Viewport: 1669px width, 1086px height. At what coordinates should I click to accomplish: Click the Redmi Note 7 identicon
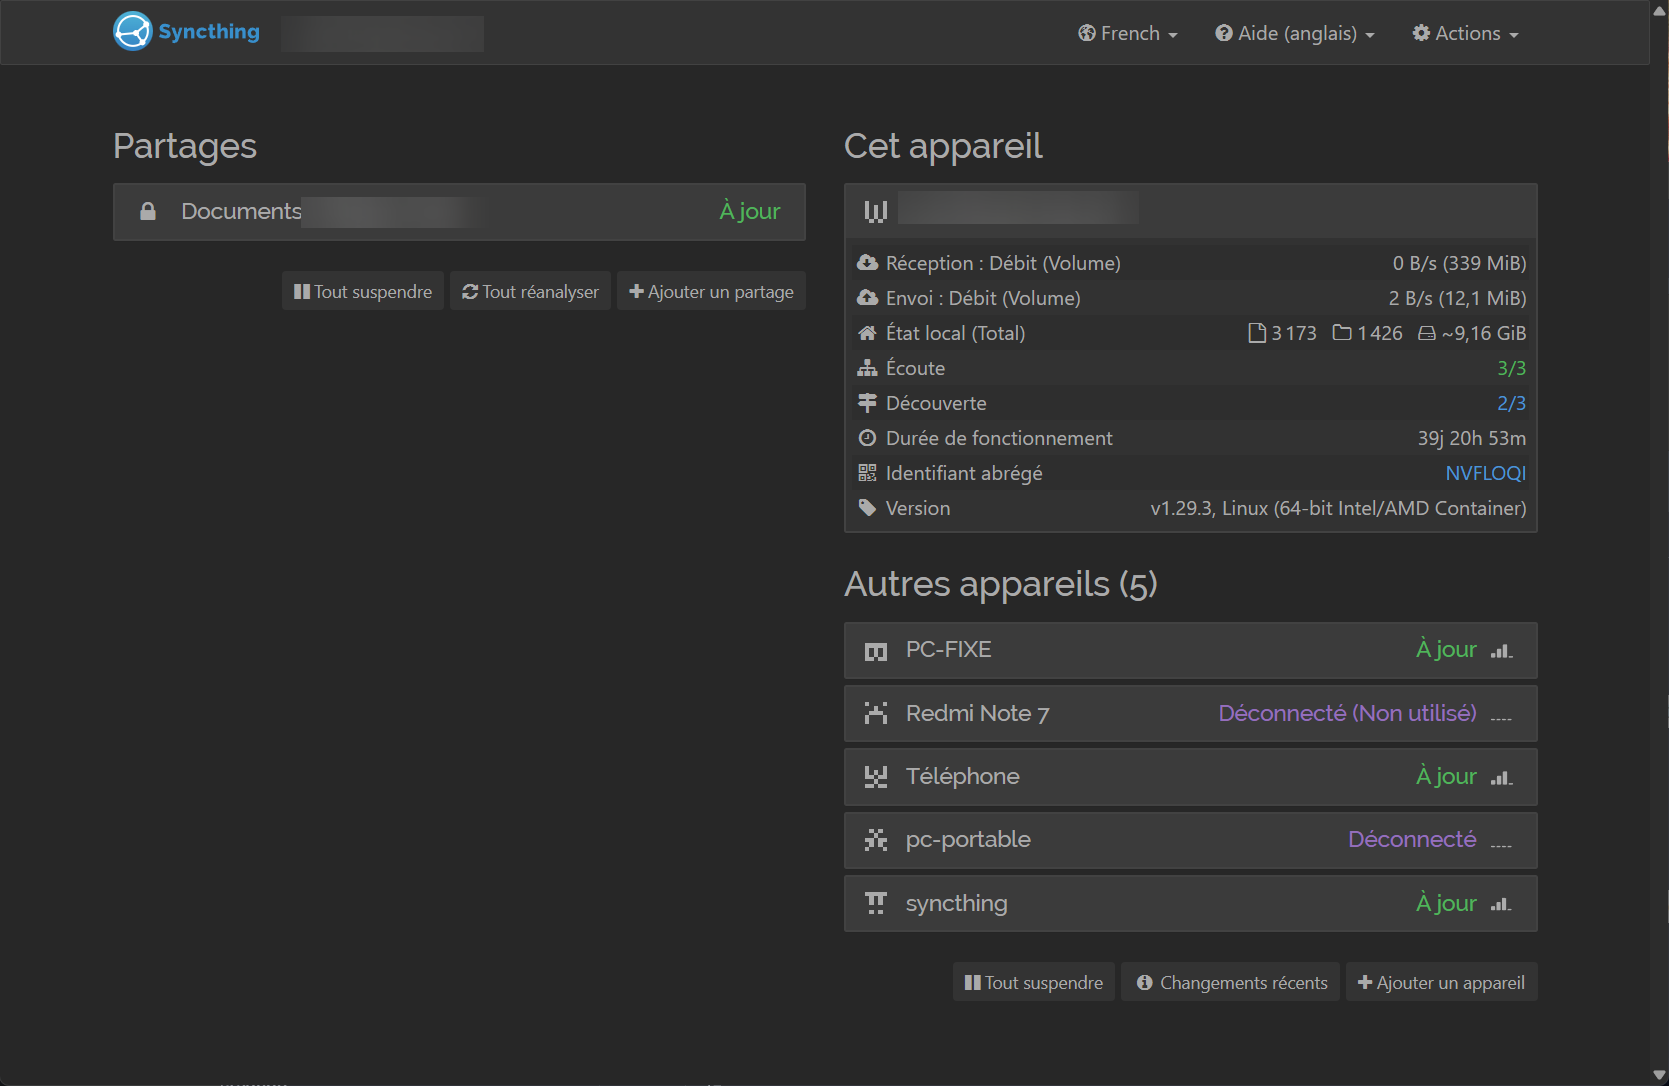point(876,714)
